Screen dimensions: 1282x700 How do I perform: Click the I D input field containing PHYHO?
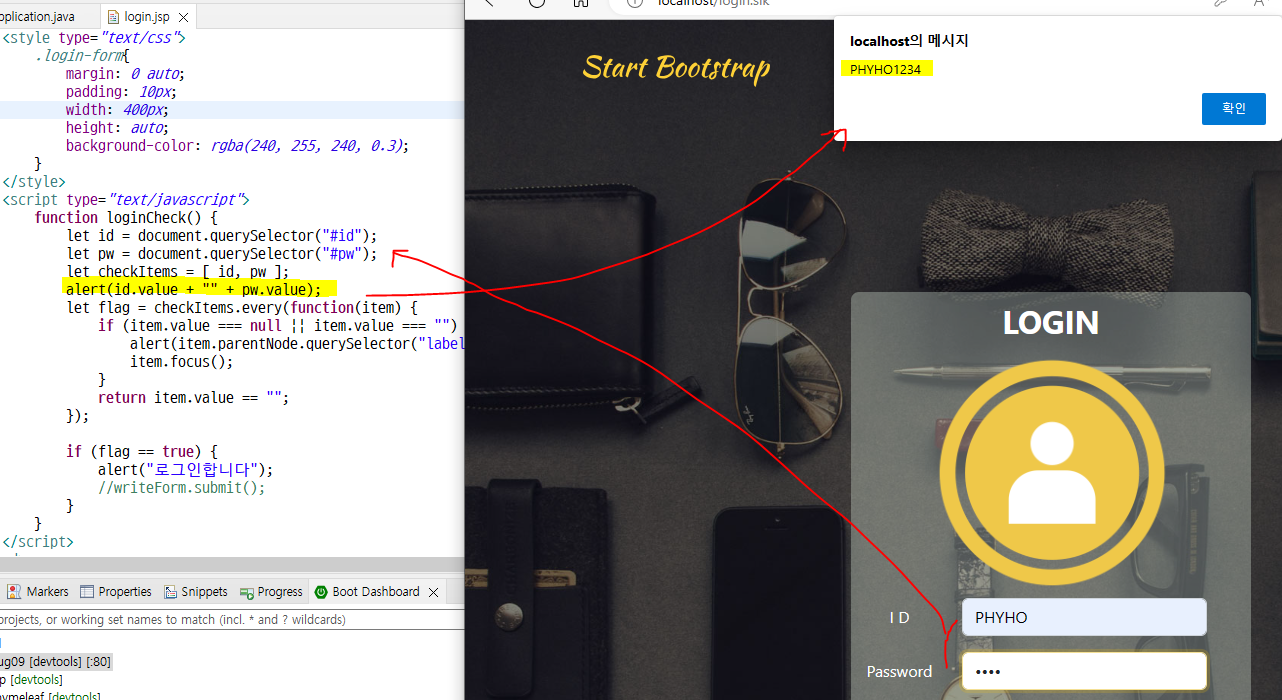(1084, 617)
